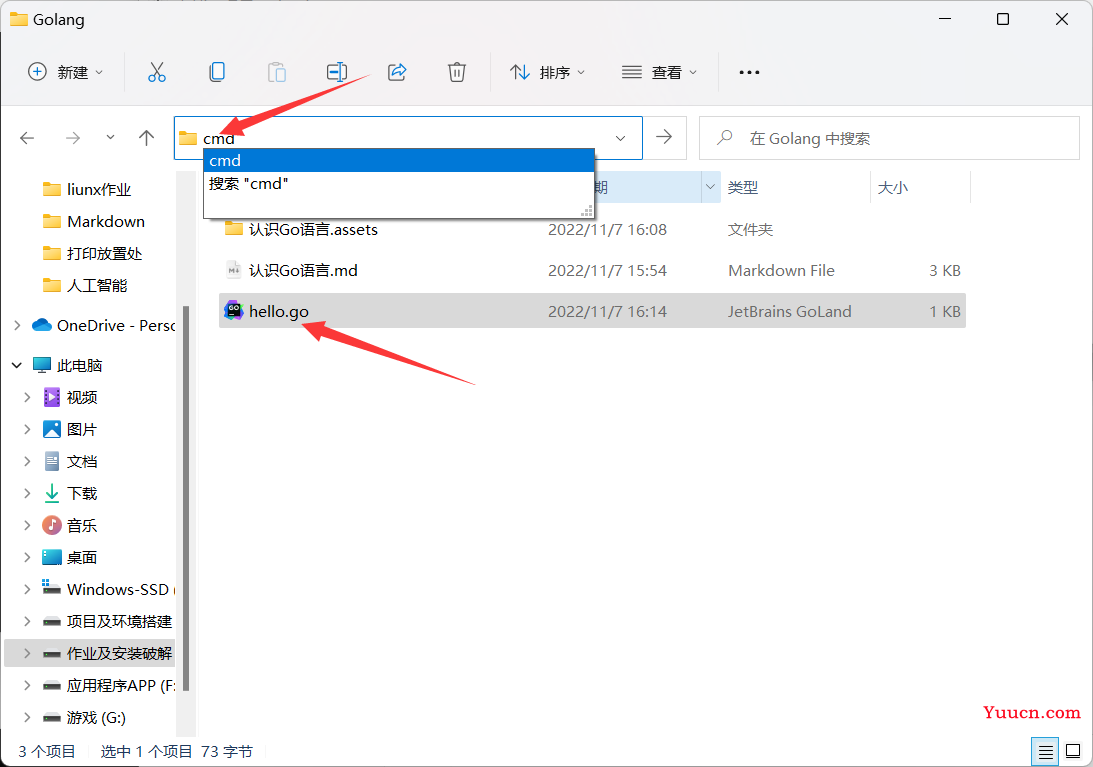Switch to details view icon in status bar
1093x767 pixels.
pyautogui.click(x=1046, y=752)
